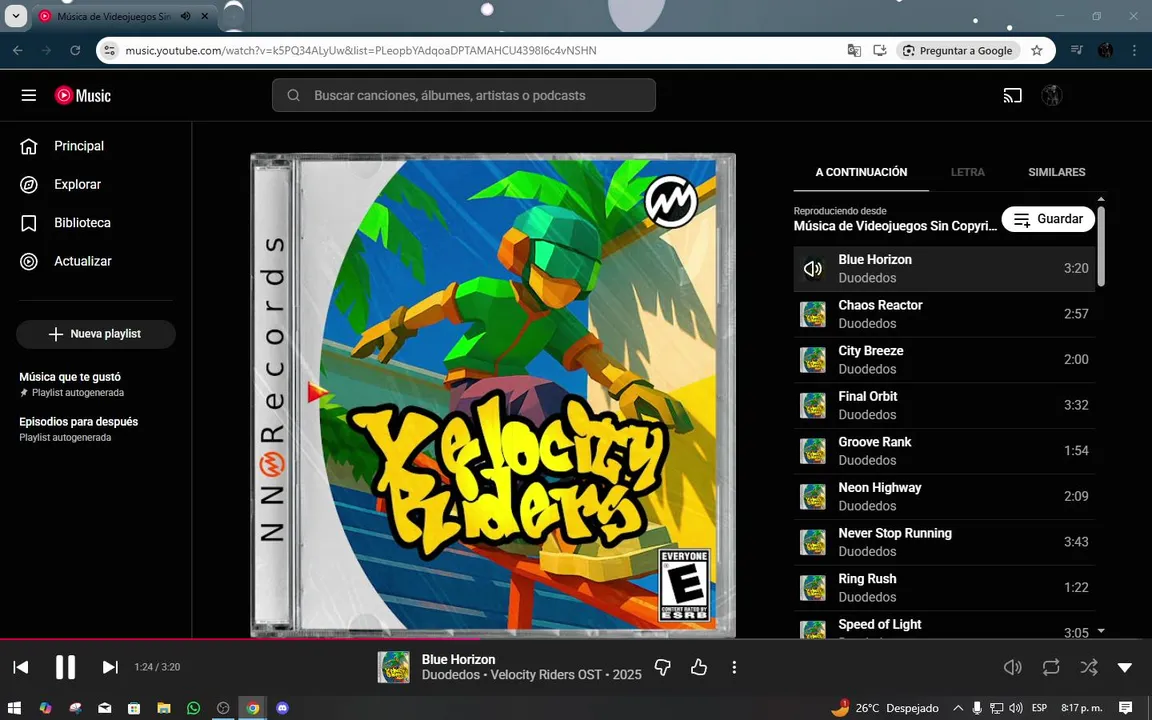Play Ring Rush from the queue
This screenshot has width=1152, height=720.
944,588
